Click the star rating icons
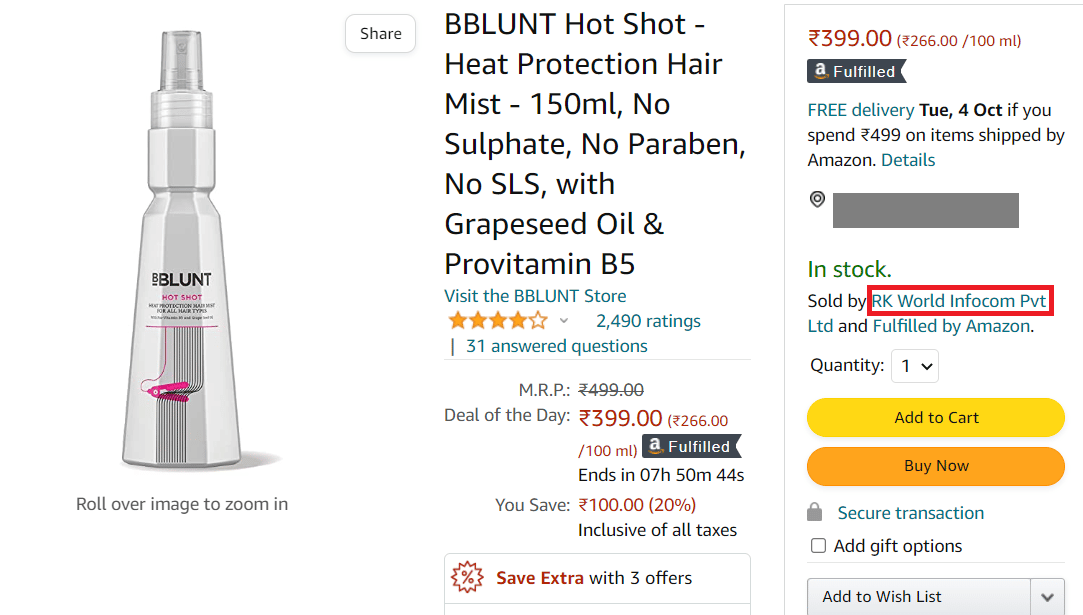The height and width of the screenshot is (615, 1083). pos(498,321)
